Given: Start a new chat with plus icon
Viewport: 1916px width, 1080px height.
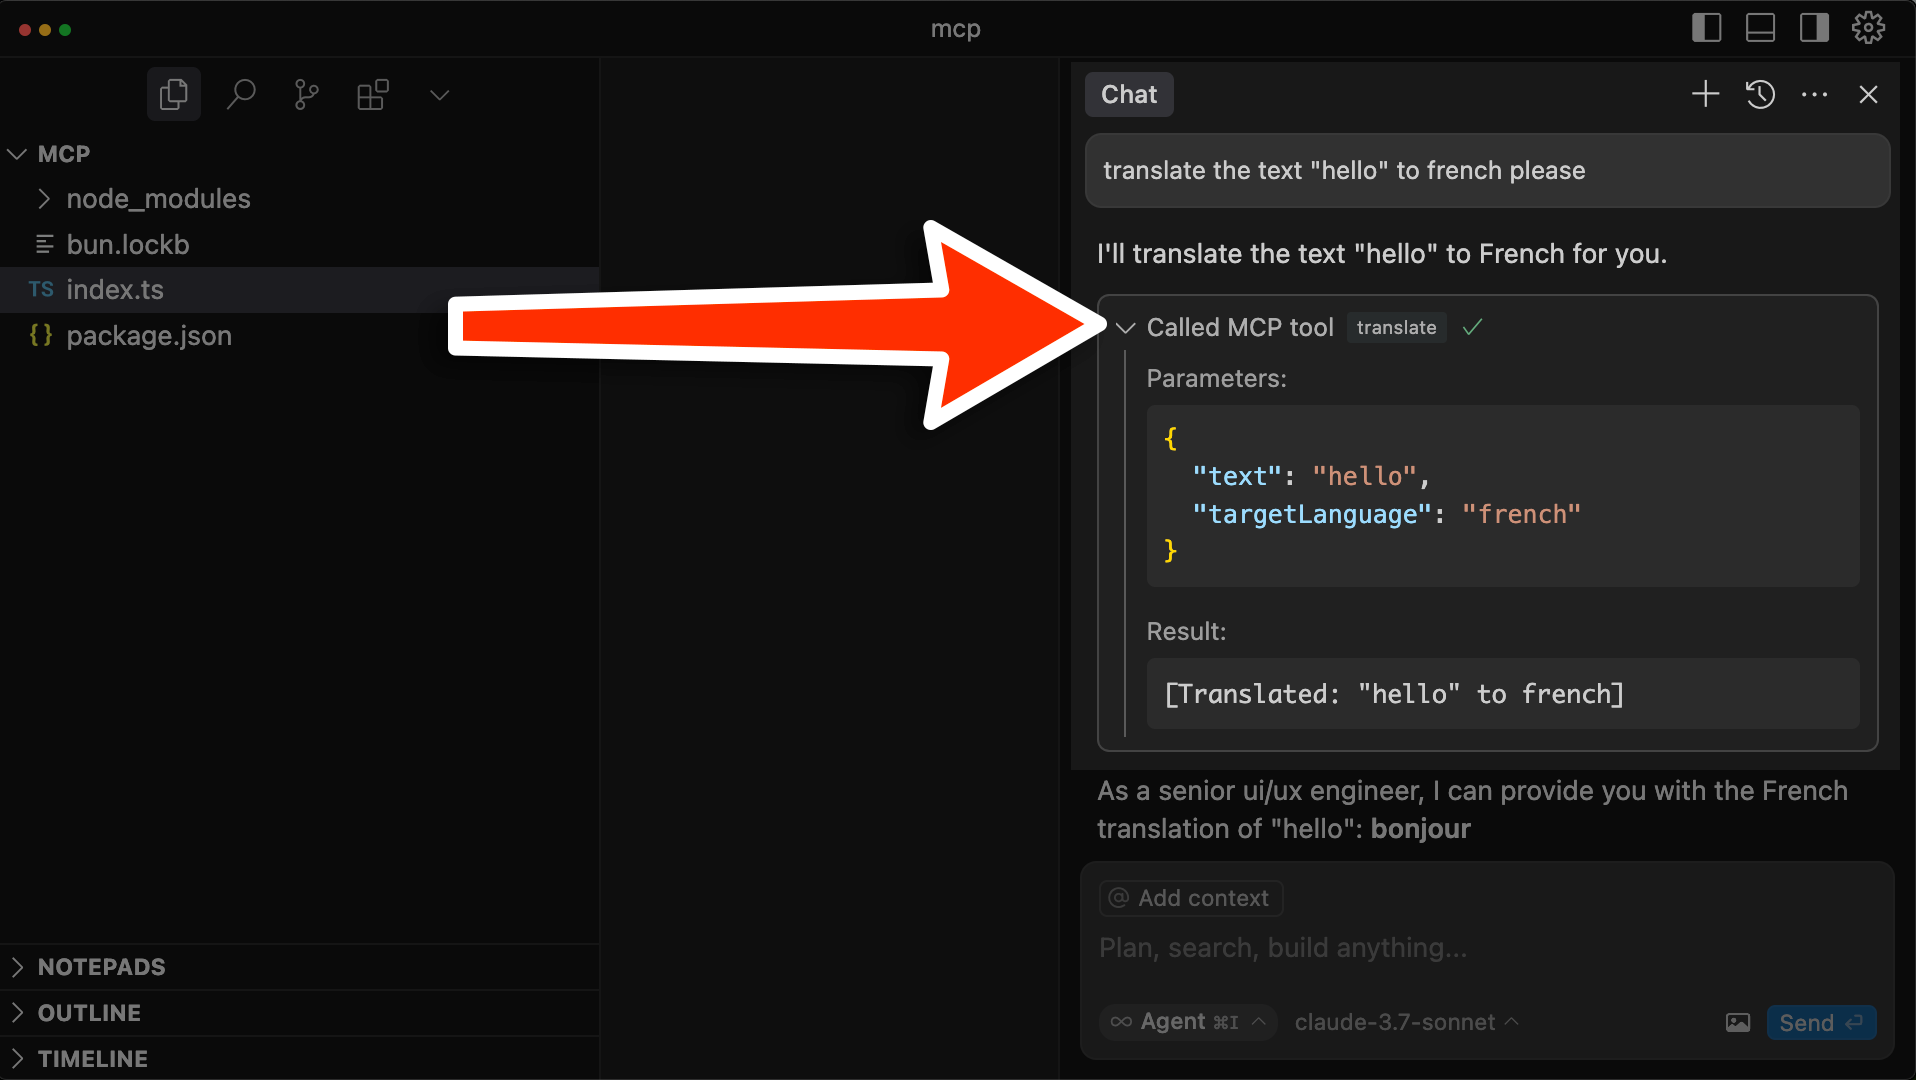Looking at the screenshot, I should tap(1705, 94).
